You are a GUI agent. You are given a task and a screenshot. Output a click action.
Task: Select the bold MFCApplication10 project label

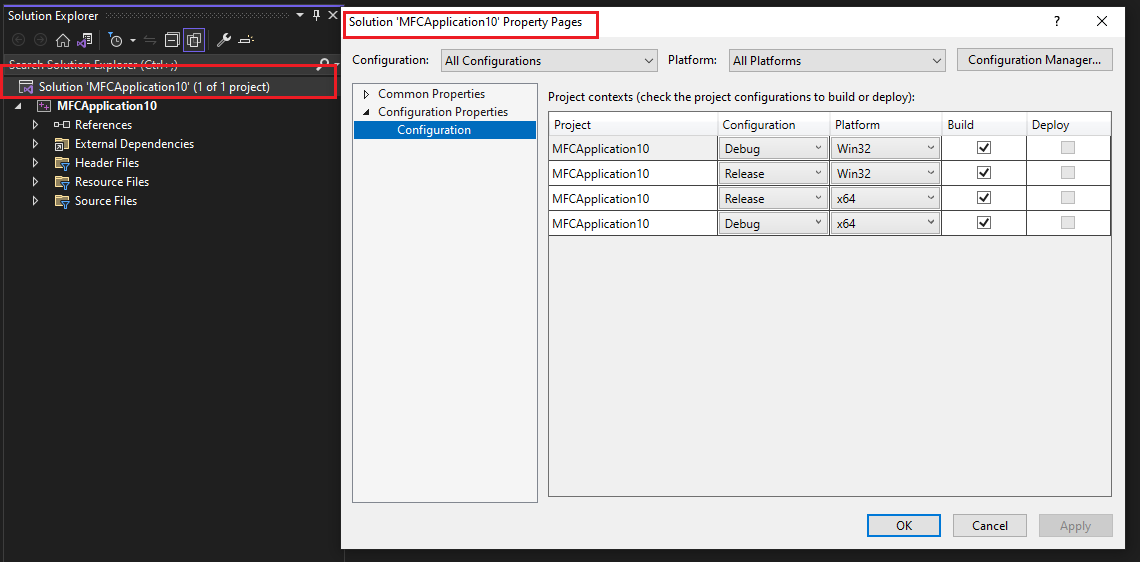pyautogui.click(x=107, y=106)
